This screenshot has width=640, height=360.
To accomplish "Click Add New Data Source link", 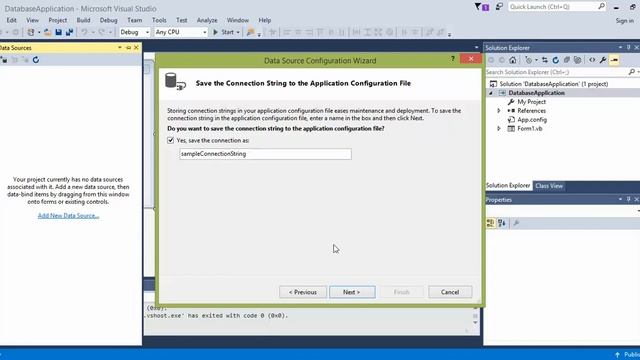I will (68, 216).
